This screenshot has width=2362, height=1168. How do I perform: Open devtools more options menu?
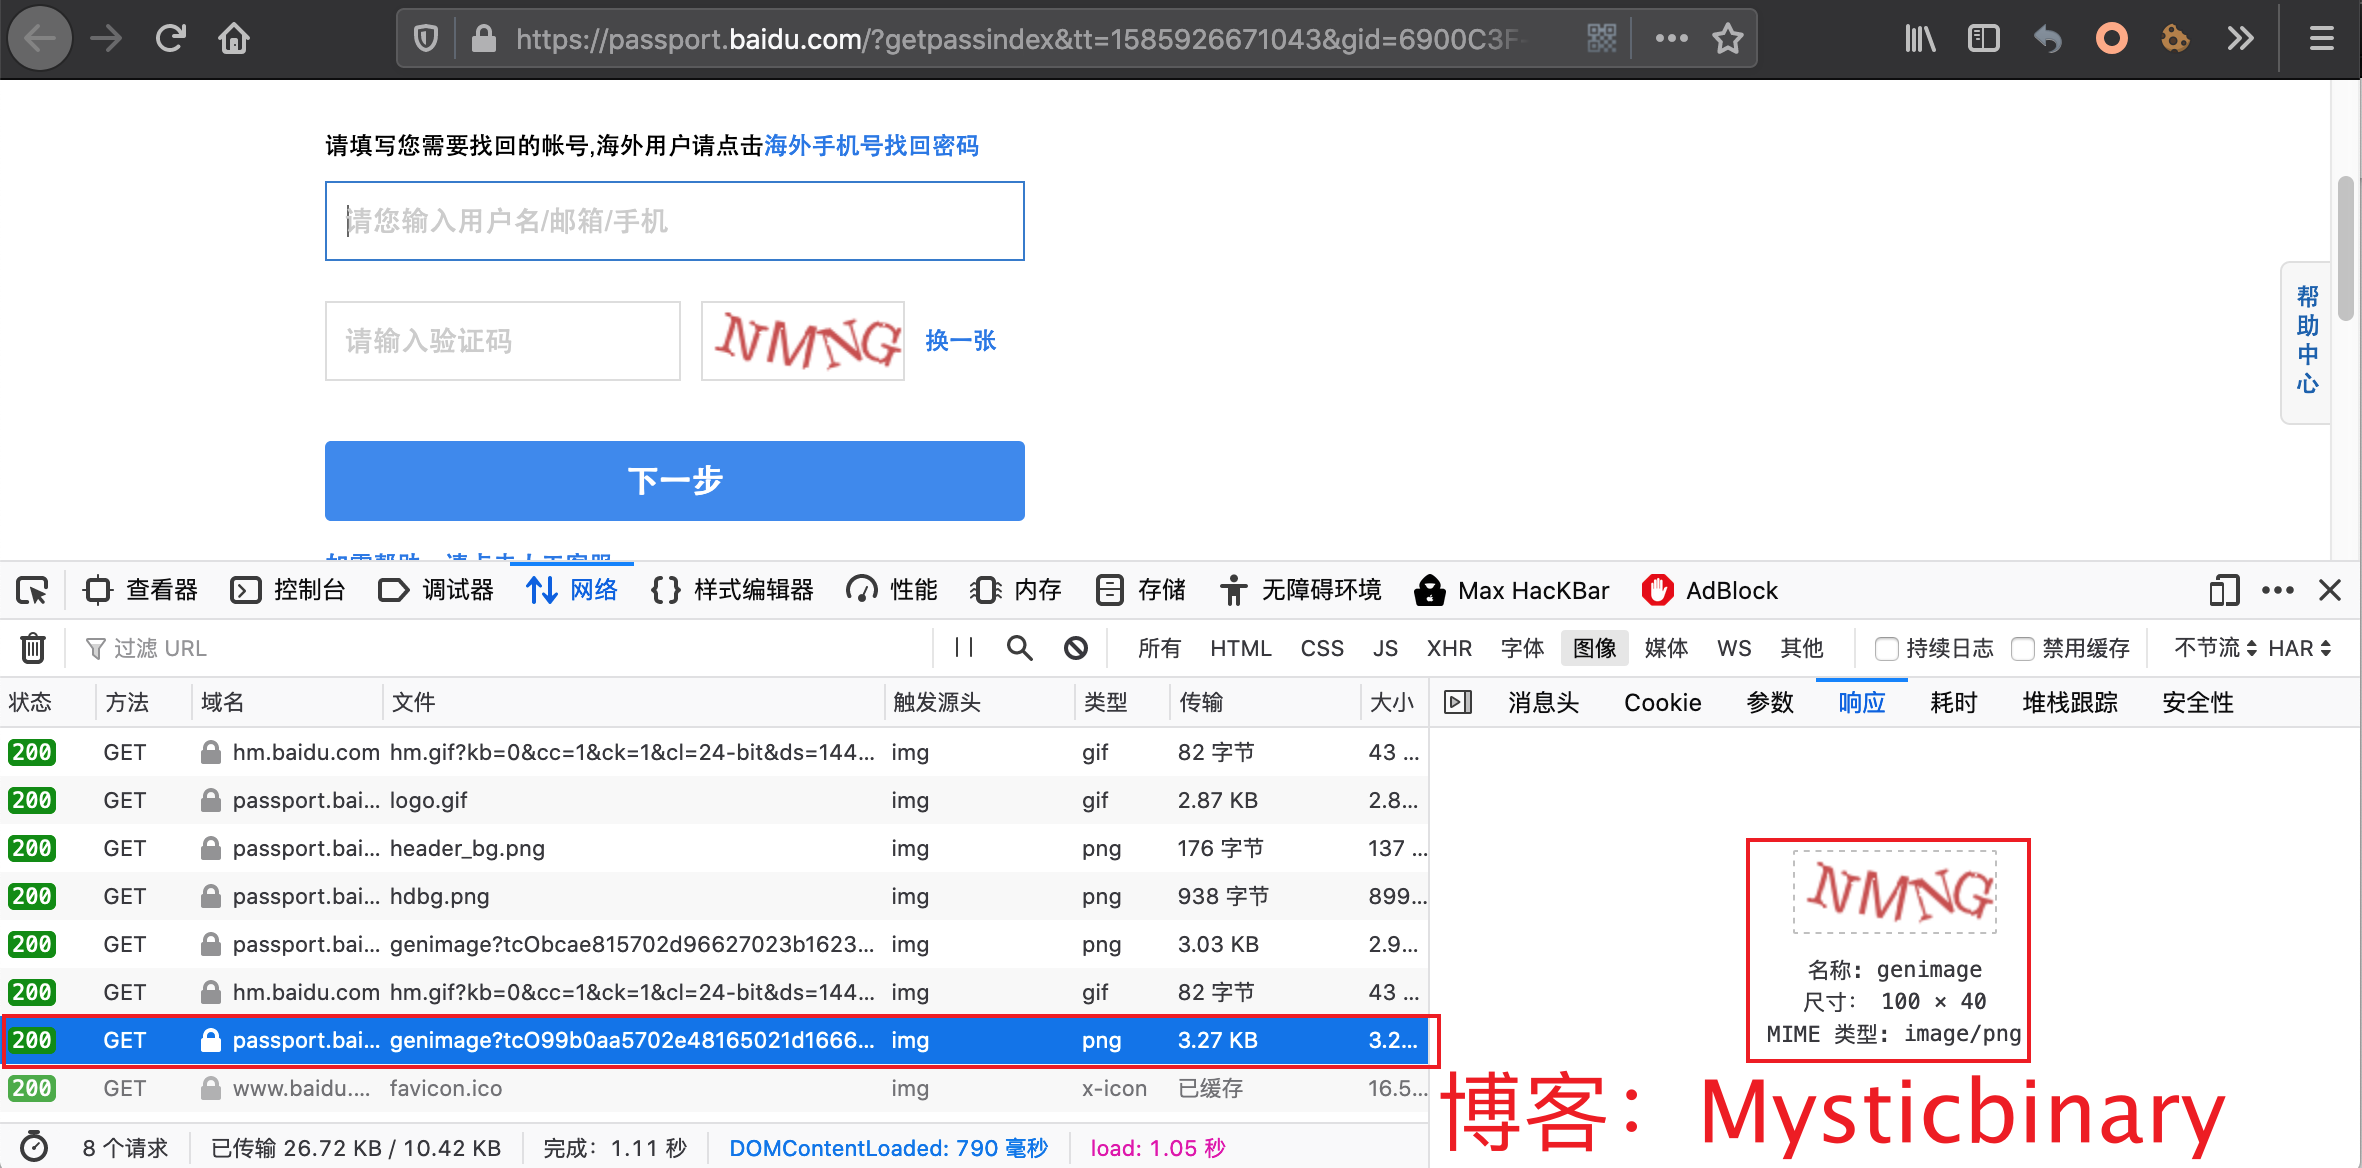[x=2278, y=591]
